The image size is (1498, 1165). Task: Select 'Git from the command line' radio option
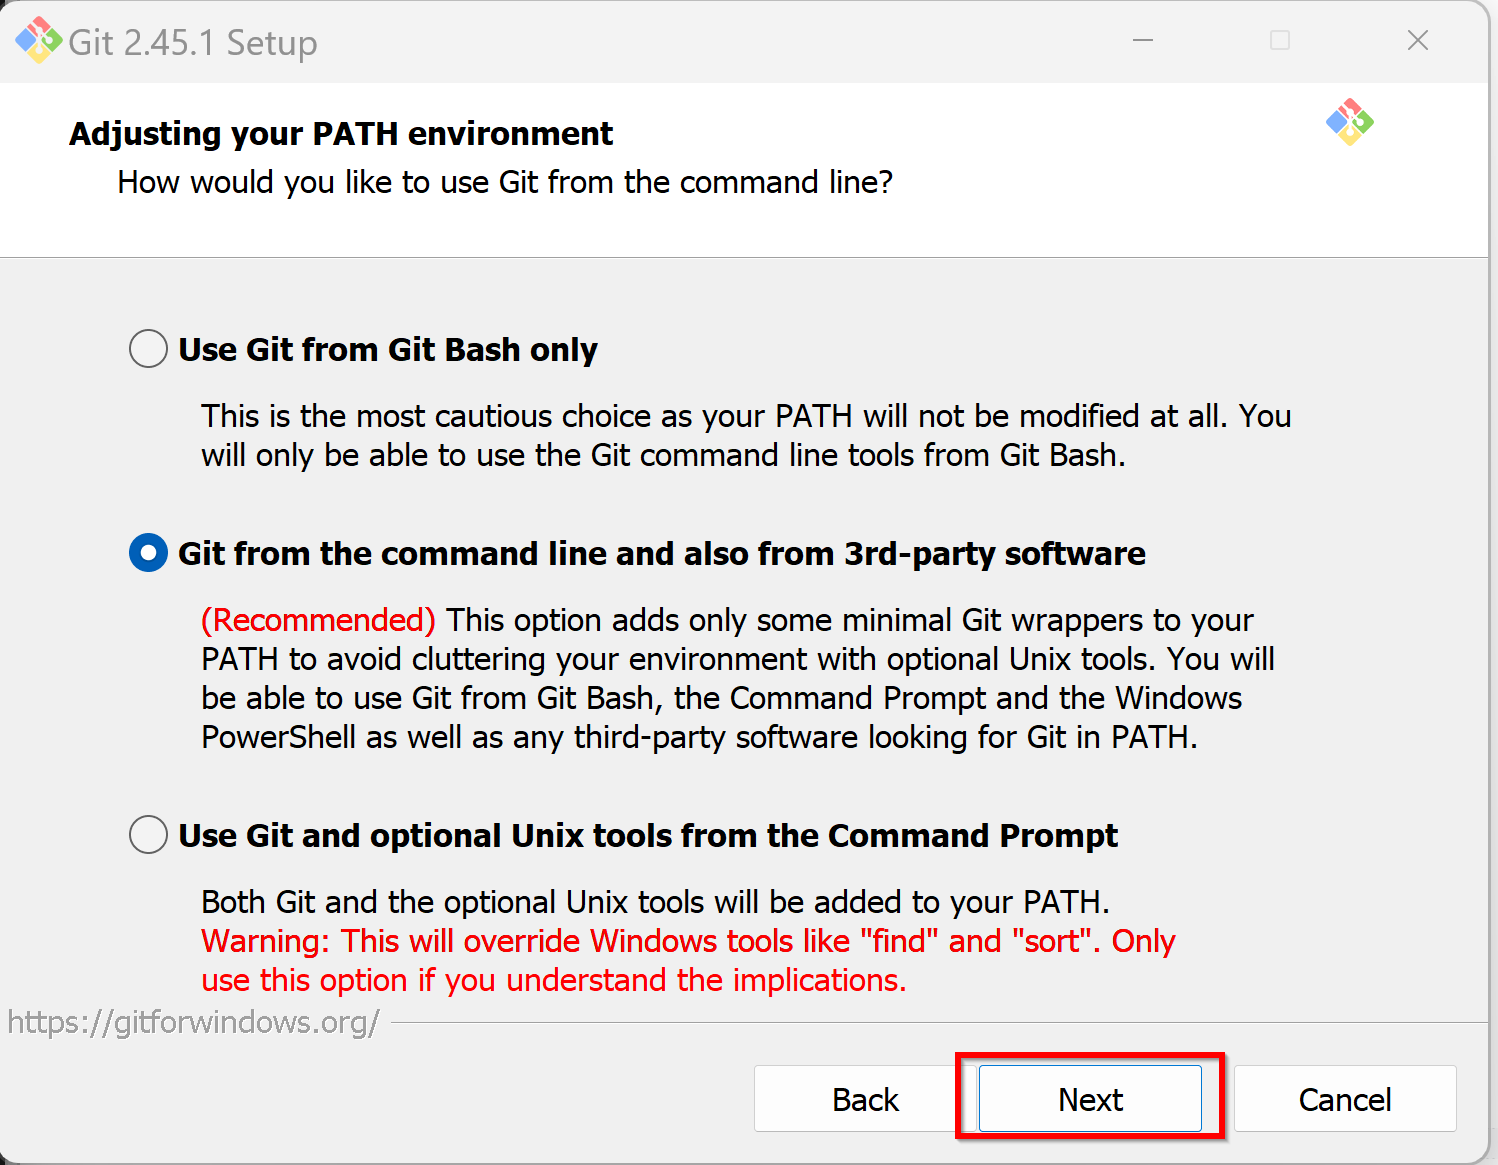coord(148,552)
